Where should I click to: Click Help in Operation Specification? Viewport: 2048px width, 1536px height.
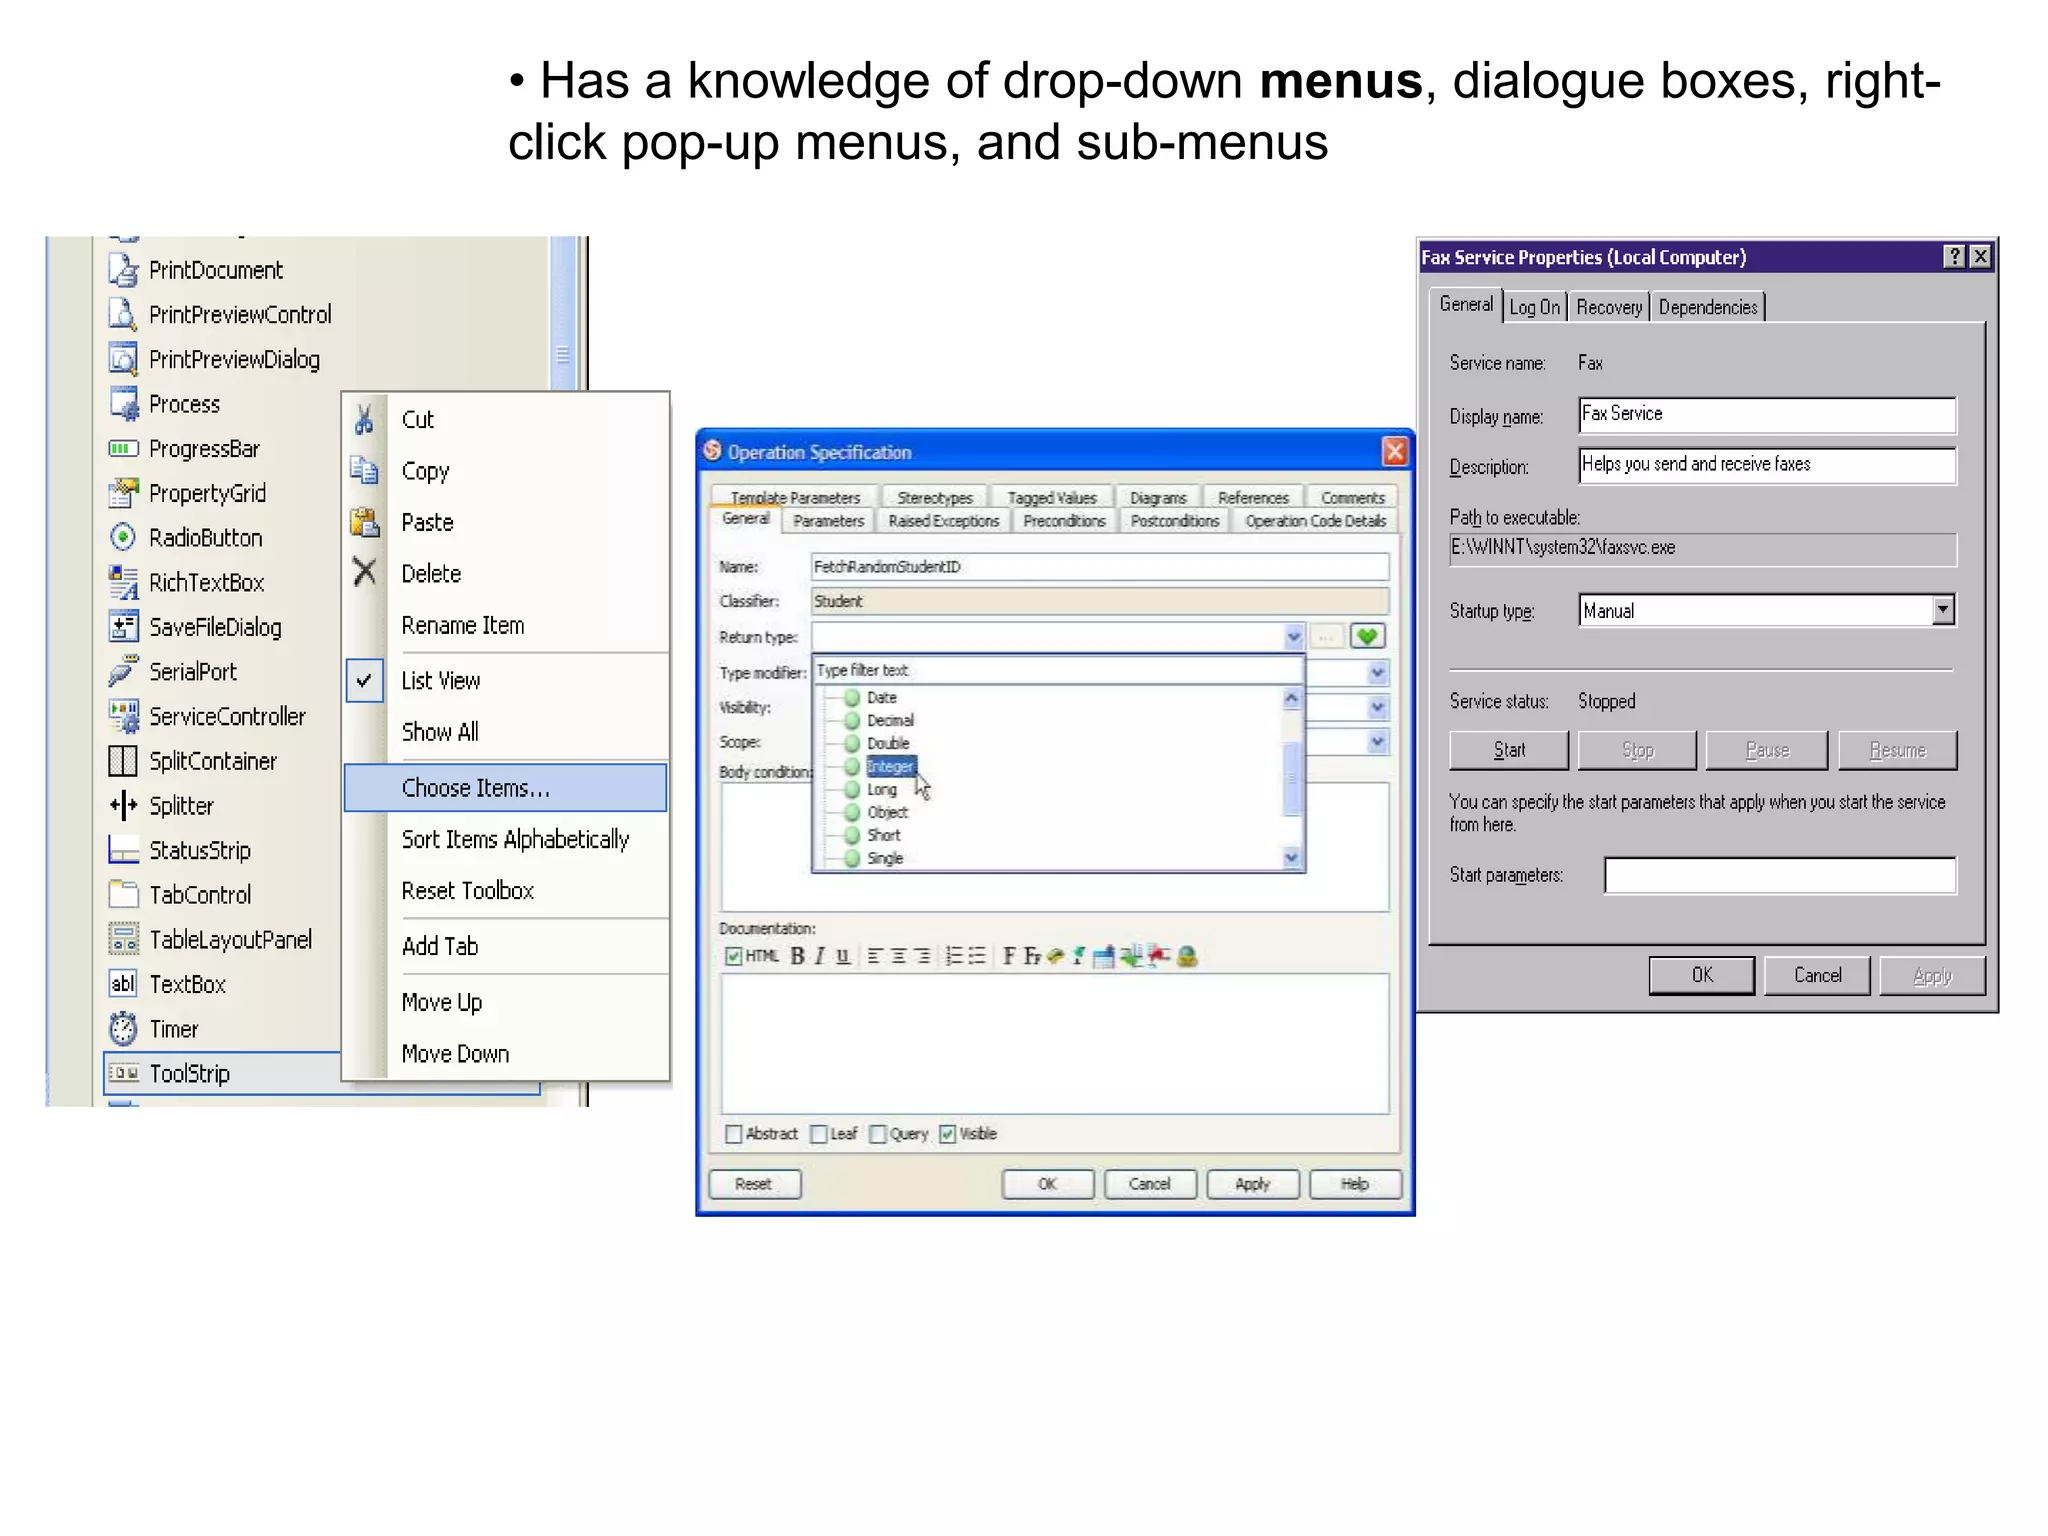click(x=1355, y=1184)
